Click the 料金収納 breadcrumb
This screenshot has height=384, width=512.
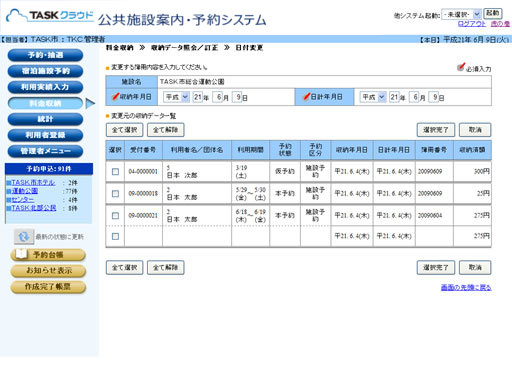click(x=119, y=48)
